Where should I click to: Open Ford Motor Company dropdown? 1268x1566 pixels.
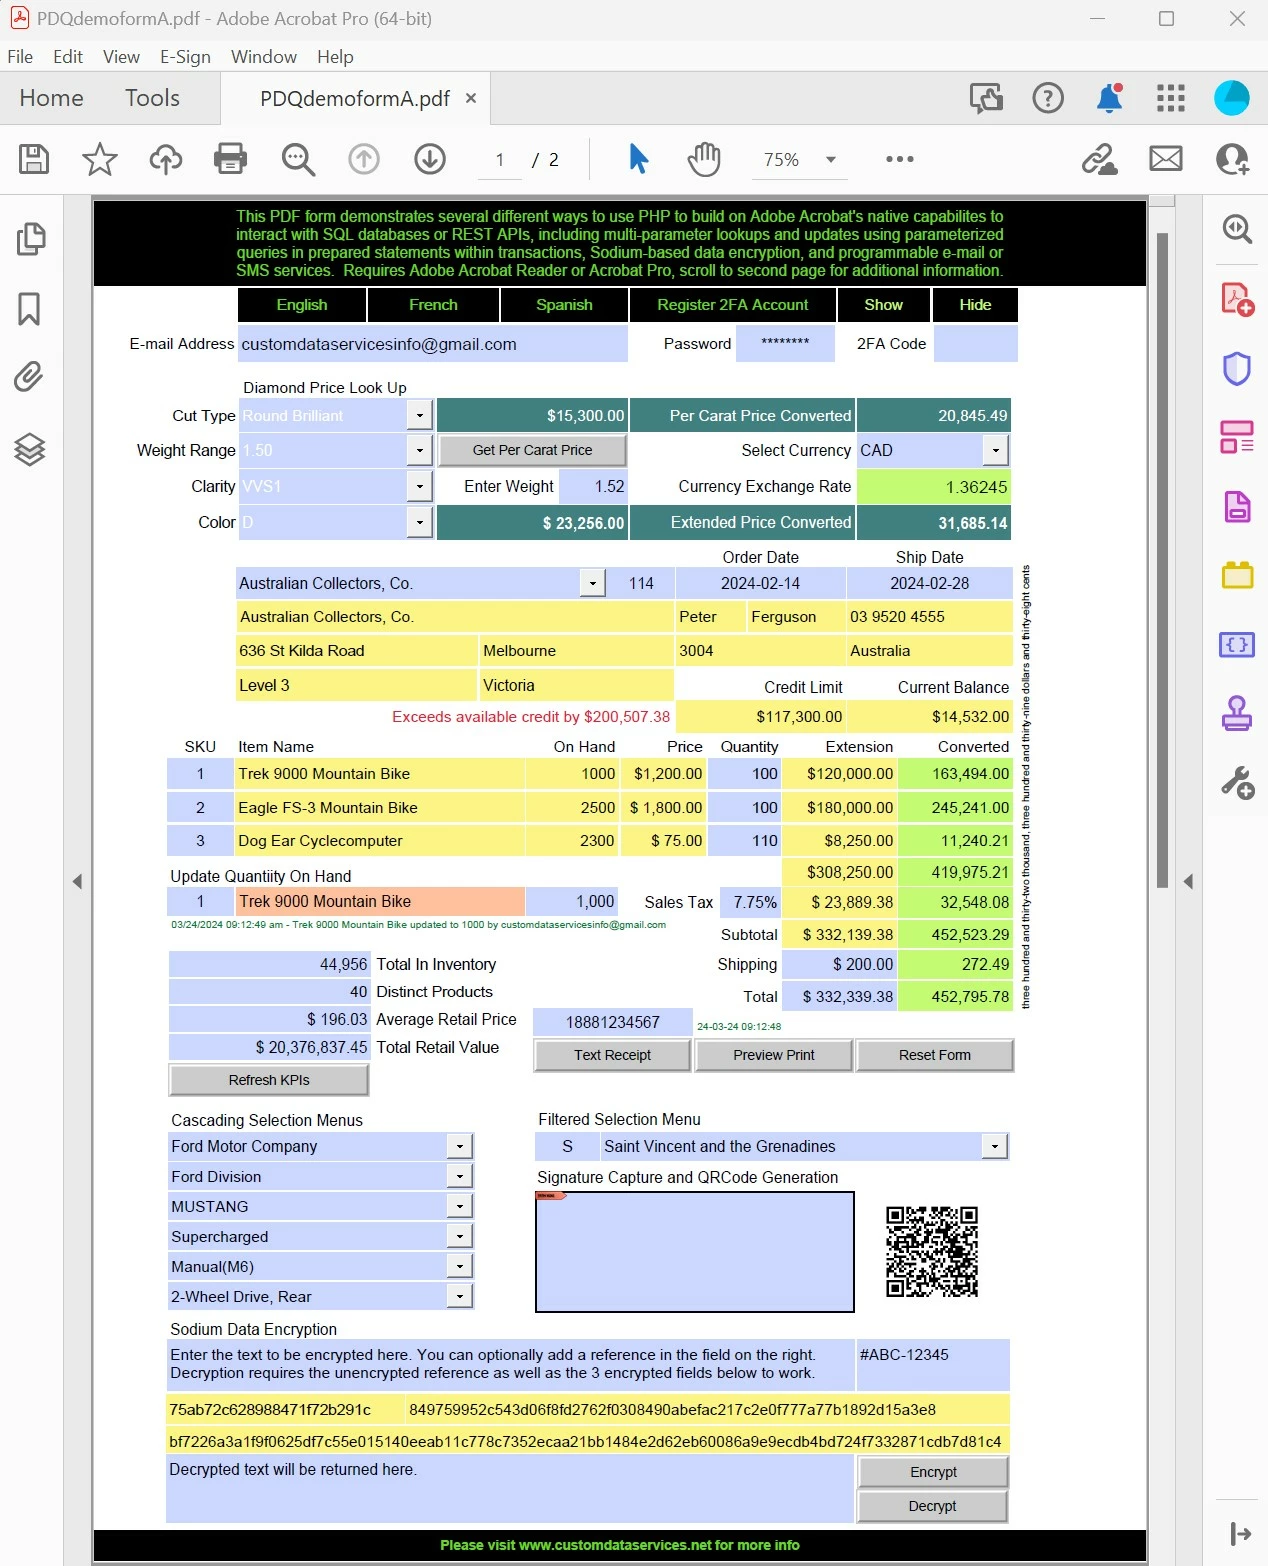pos(459,1147)
